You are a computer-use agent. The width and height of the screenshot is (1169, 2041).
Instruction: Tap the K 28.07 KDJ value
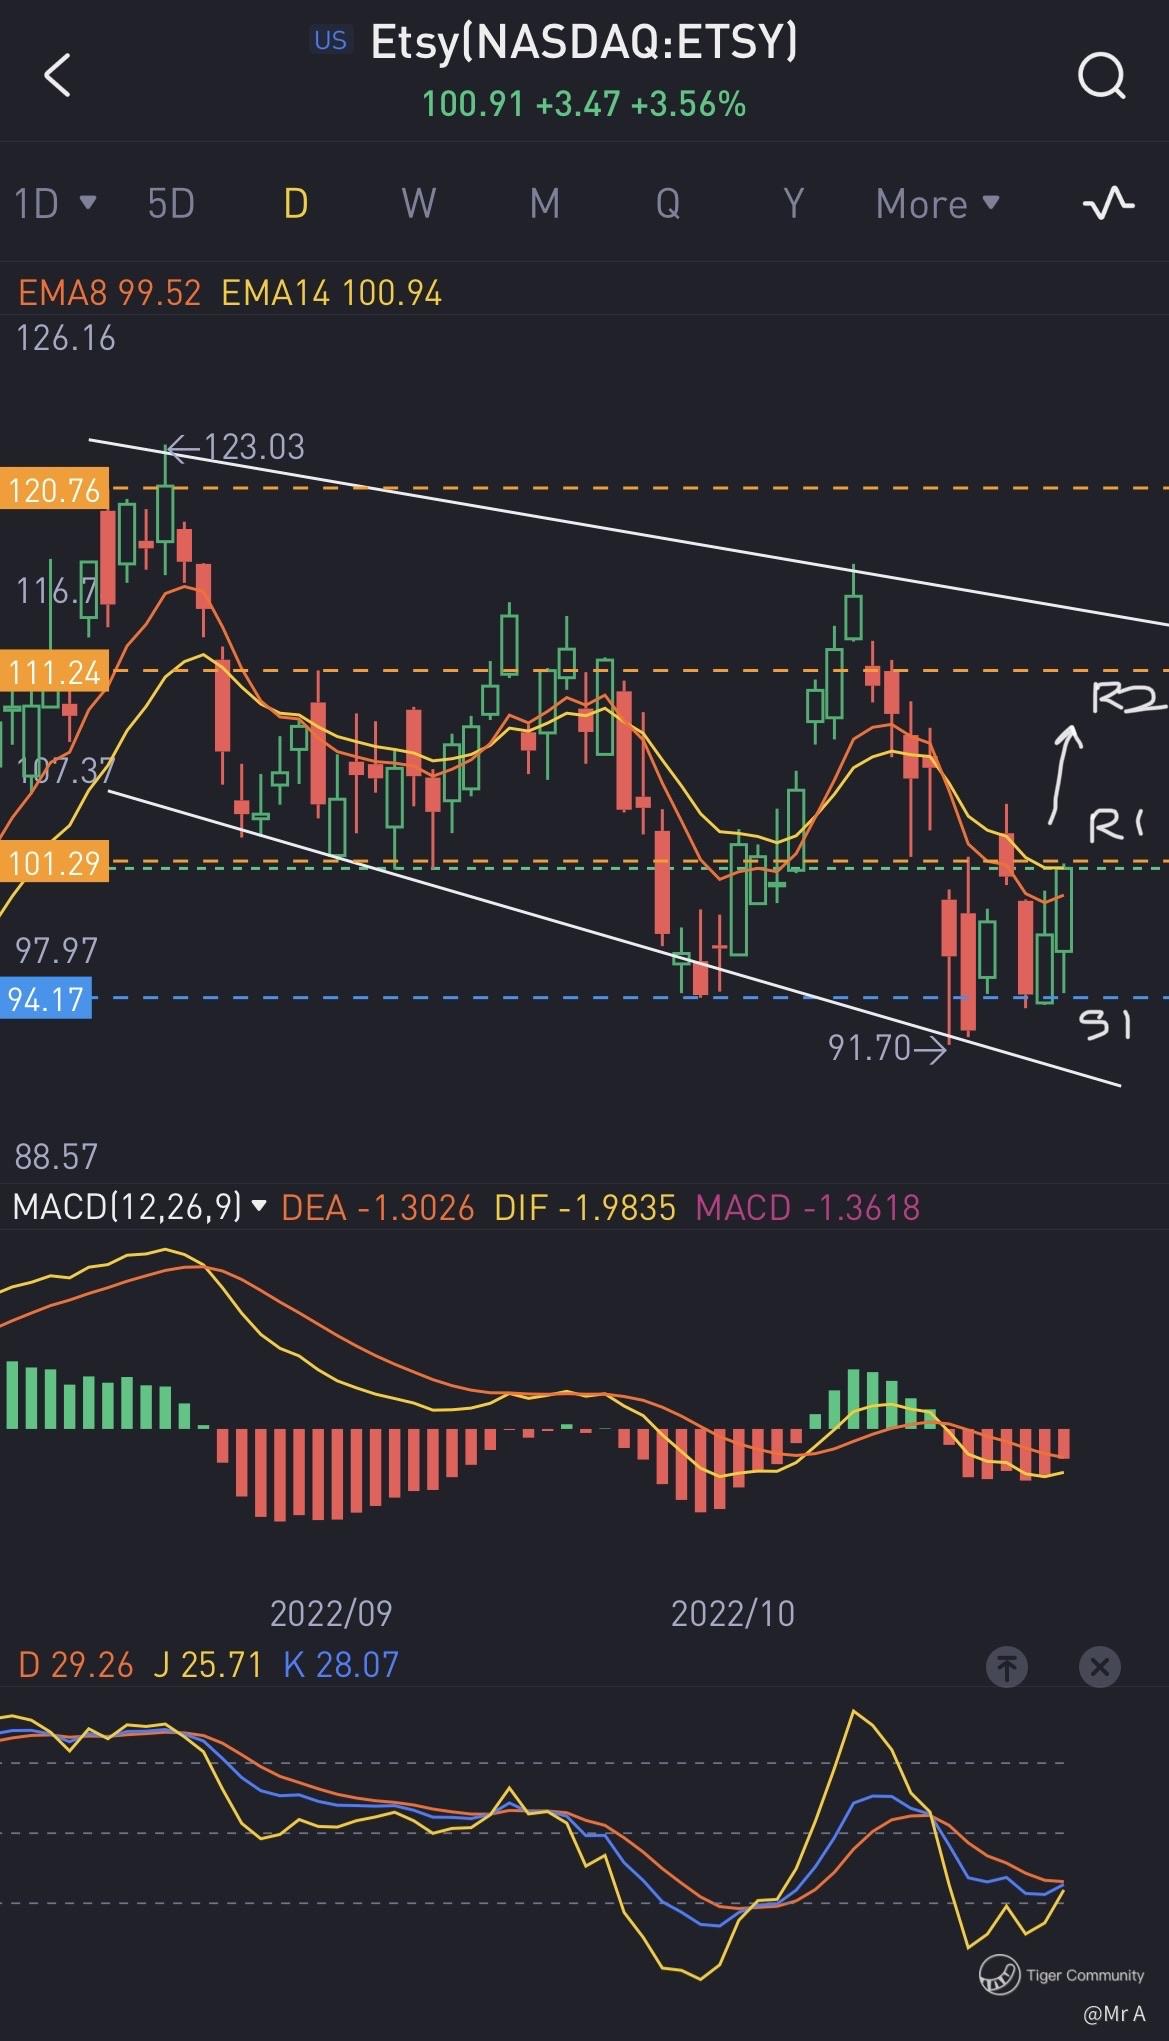341,1665
